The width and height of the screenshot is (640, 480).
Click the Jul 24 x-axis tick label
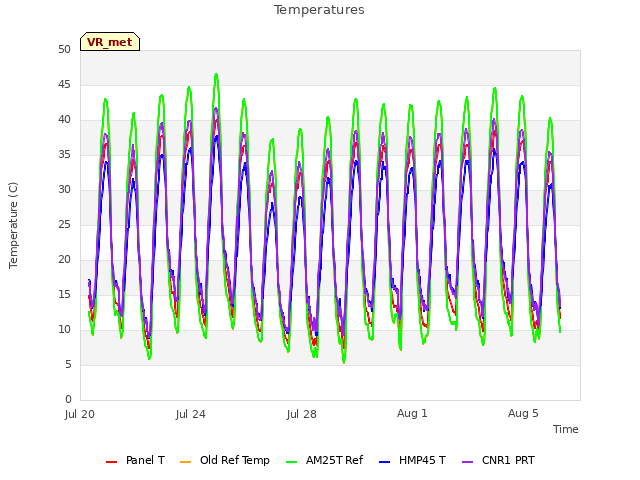click(191, 414)
